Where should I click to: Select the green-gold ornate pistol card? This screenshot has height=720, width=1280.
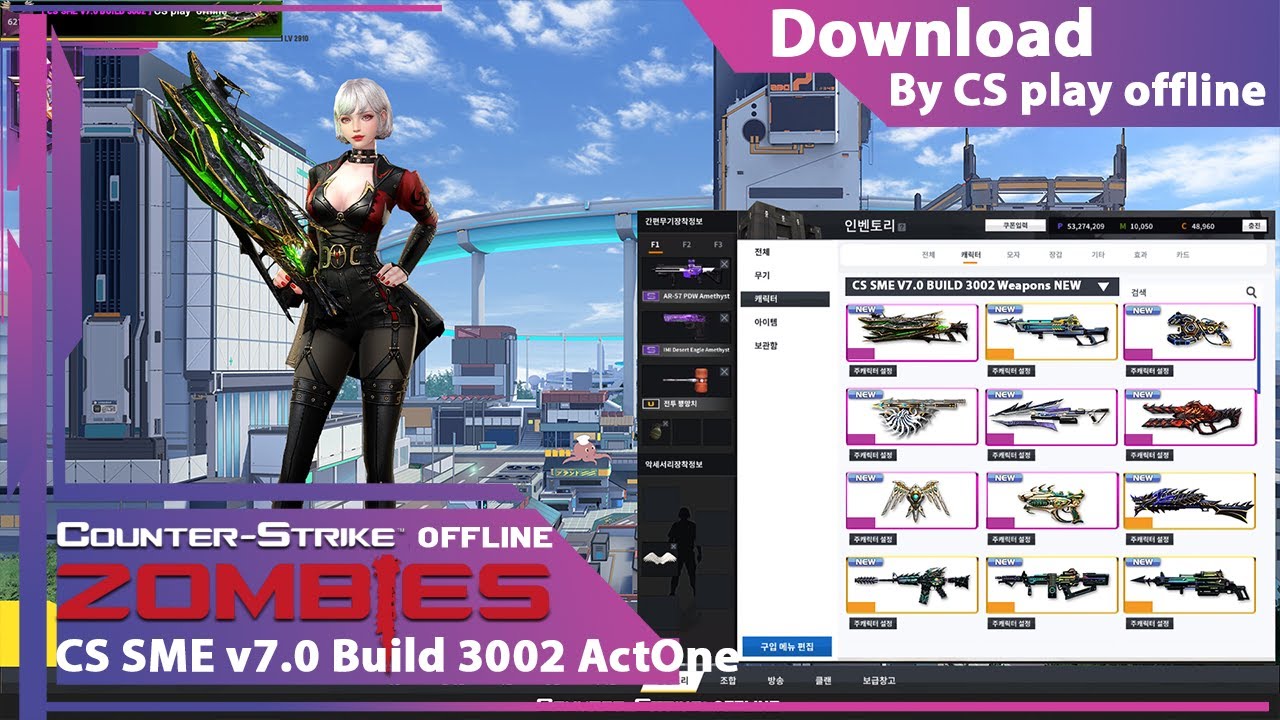1051,501
